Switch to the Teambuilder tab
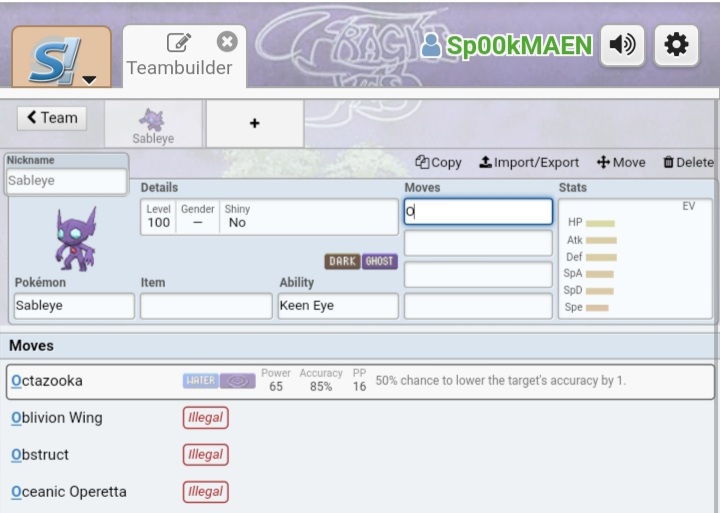The height and width of the screenshot is (513, 720). [x=184, y=57]
